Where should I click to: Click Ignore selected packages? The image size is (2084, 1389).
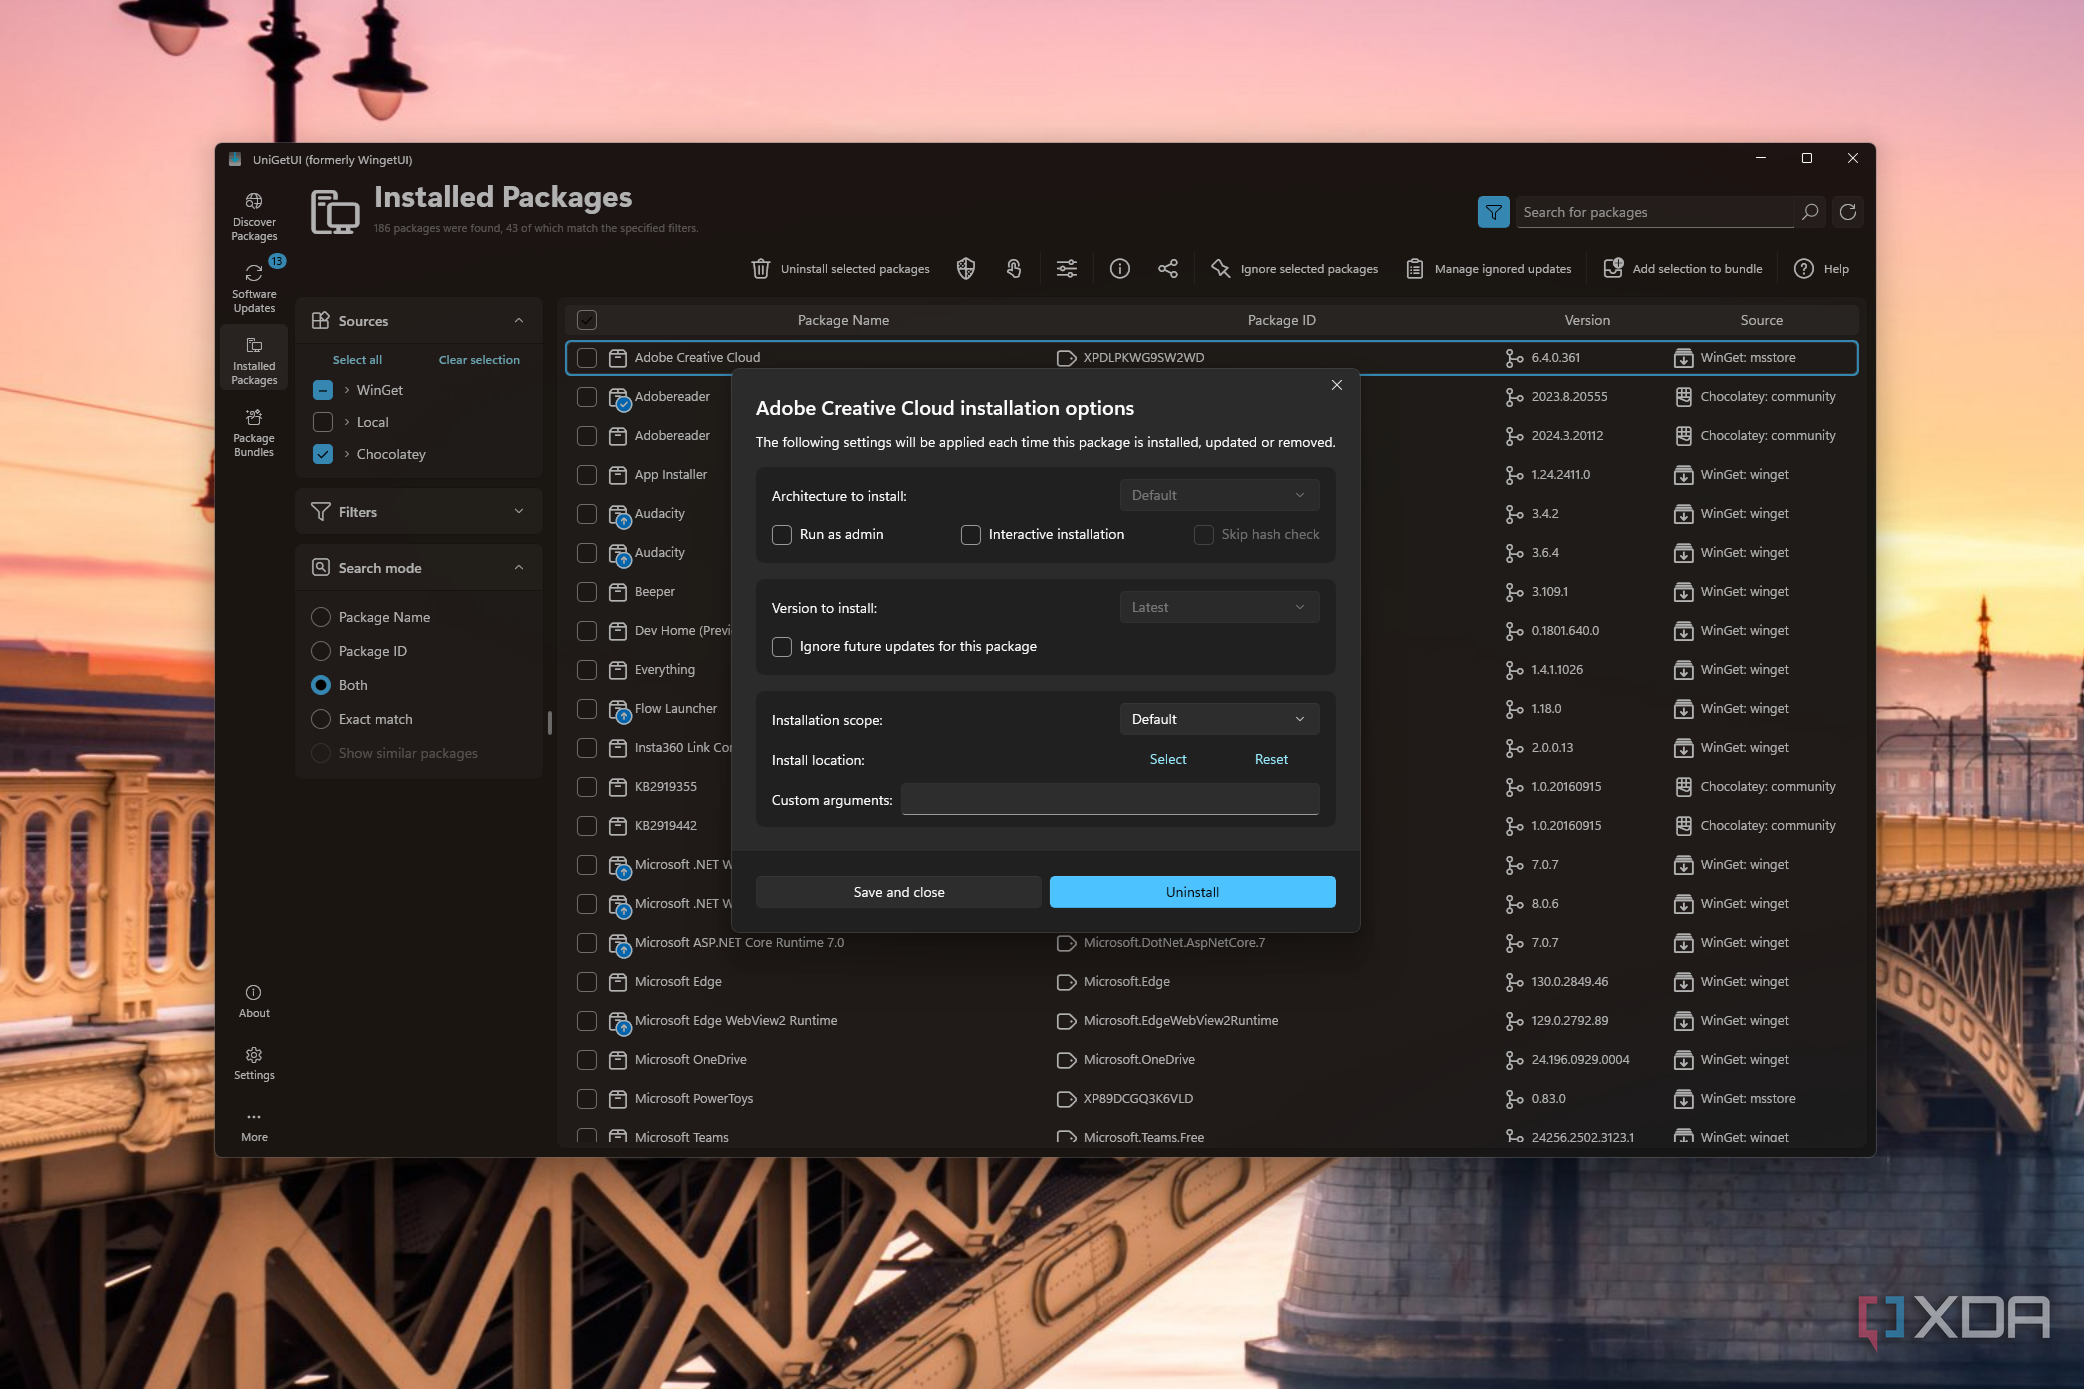(x=1294, y=268)
